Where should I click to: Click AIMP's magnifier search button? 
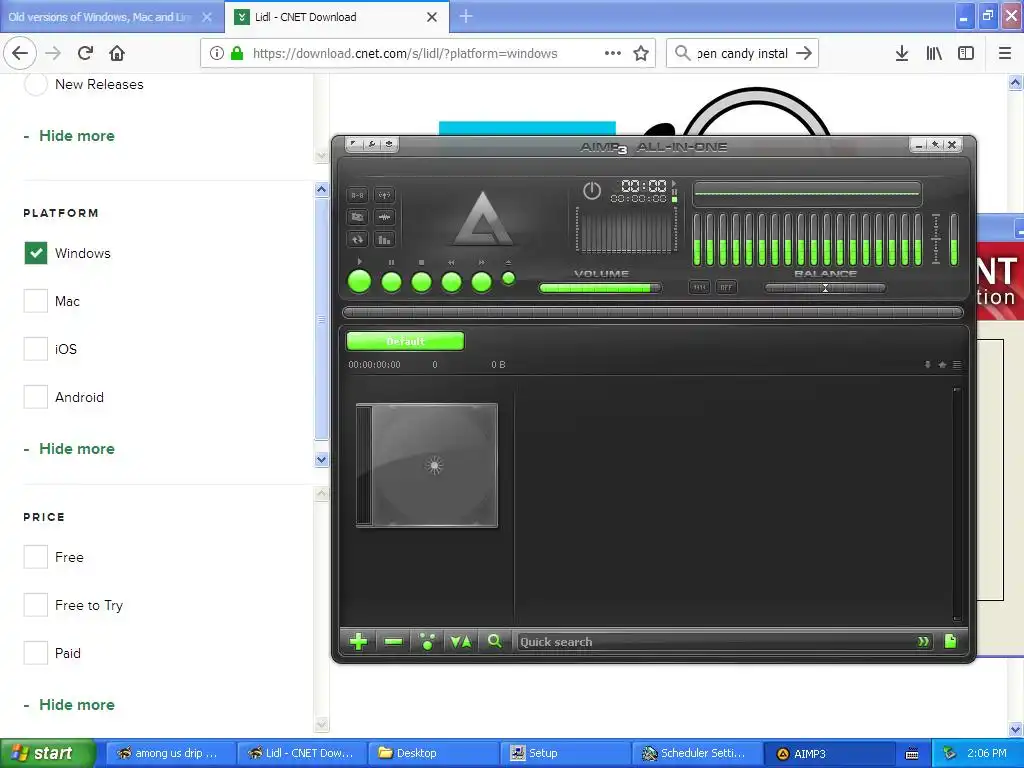[495, 641]
